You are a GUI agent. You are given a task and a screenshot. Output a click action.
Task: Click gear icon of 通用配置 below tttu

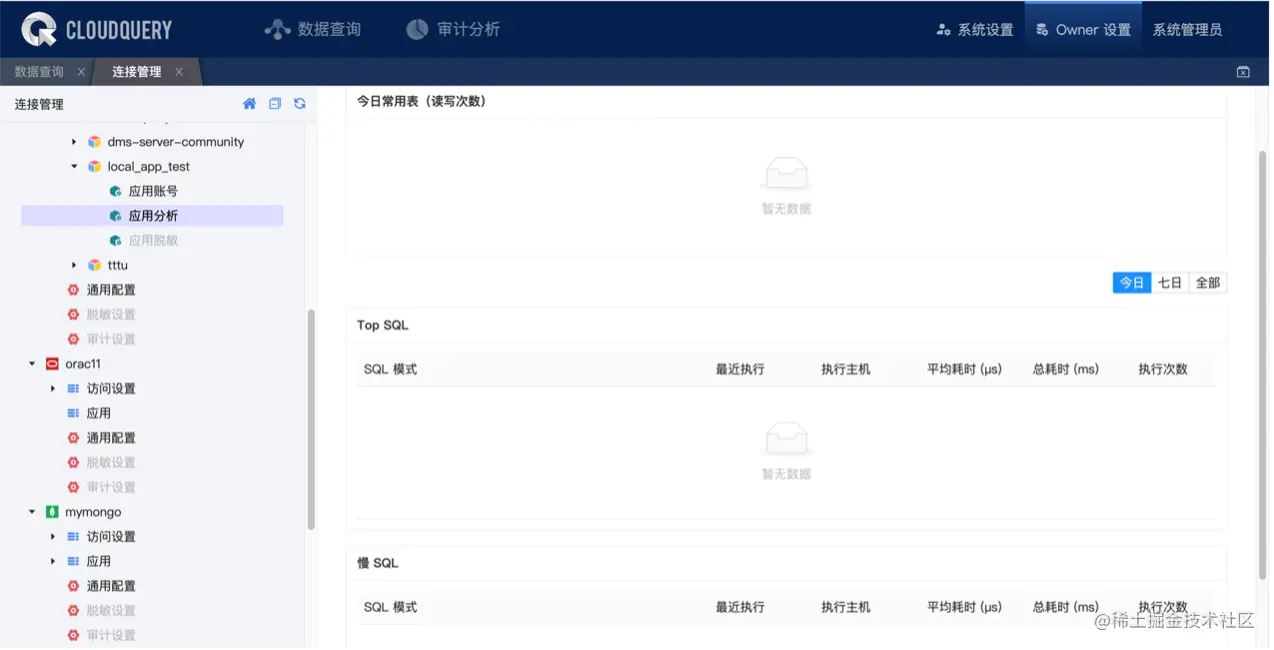(73, 290)
